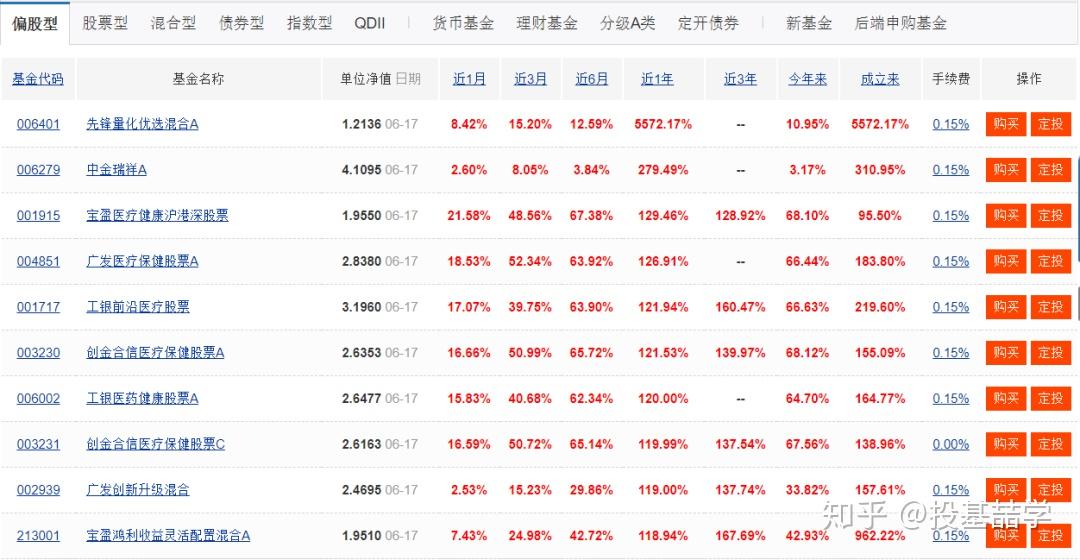Image resolution: width=1080 pixels, height=560 pixels.
Task: Click 定投 button for 工银前沿医疗股票
Action: 1050,307
